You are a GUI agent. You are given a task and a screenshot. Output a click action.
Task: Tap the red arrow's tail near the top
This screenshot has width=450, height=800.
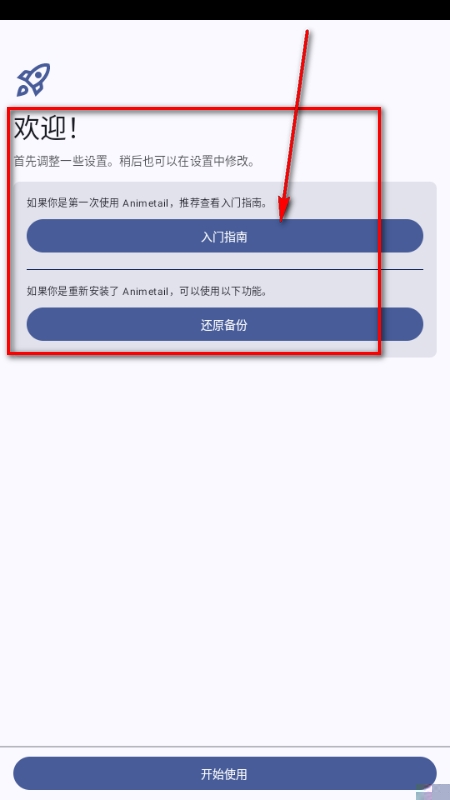307,36
